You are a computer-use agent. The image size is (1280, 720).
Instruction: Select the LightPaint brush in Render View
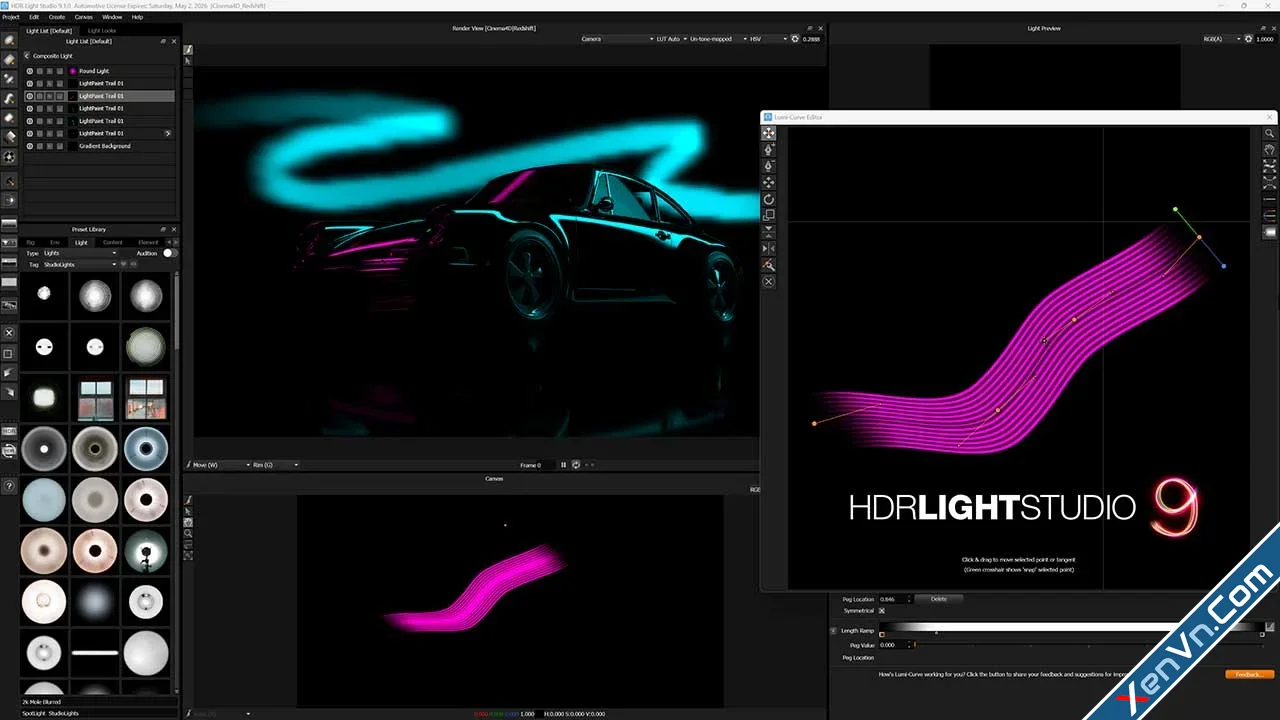[x=188, y=49]
